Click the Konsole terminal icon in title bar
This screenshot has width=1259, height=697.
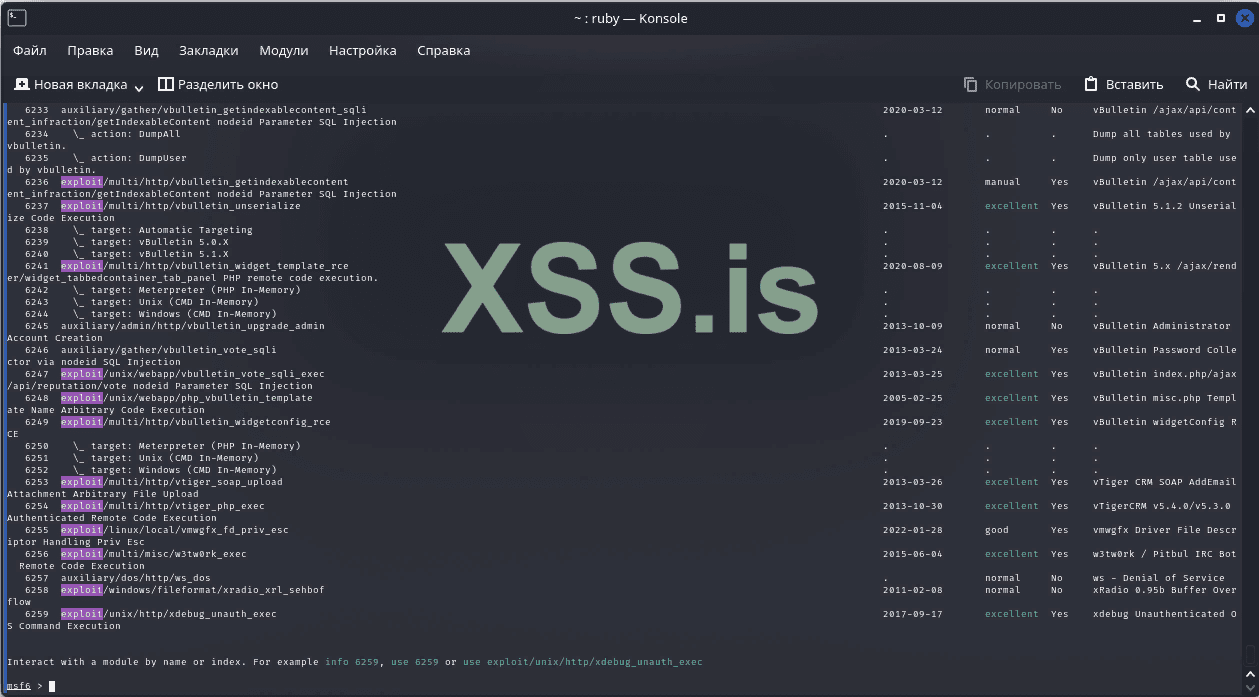[x=15, y=18]
